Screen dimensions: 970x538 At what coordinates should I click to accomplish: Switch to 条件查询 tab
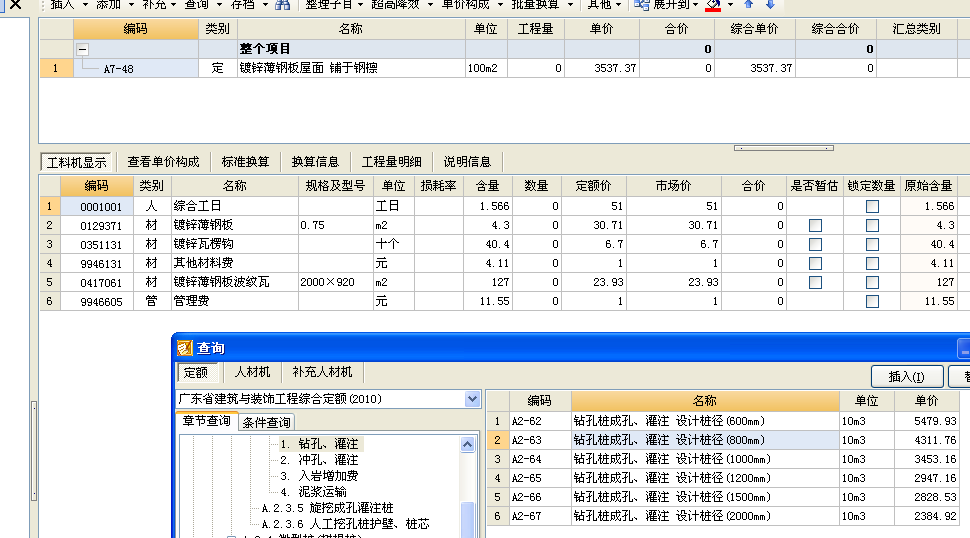[x=266, y=422]
